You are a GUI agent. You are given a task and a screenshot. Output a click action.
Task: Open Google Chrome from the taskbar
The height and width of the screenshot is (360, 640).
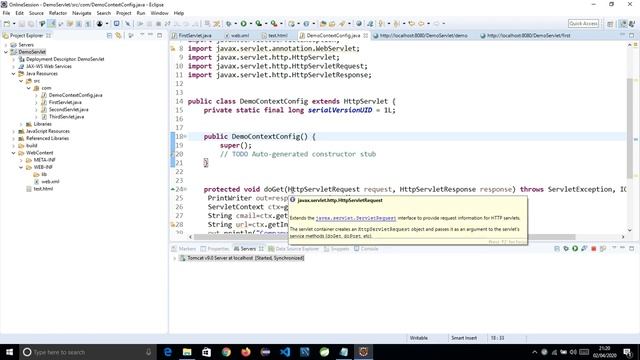tap(226, 352)
